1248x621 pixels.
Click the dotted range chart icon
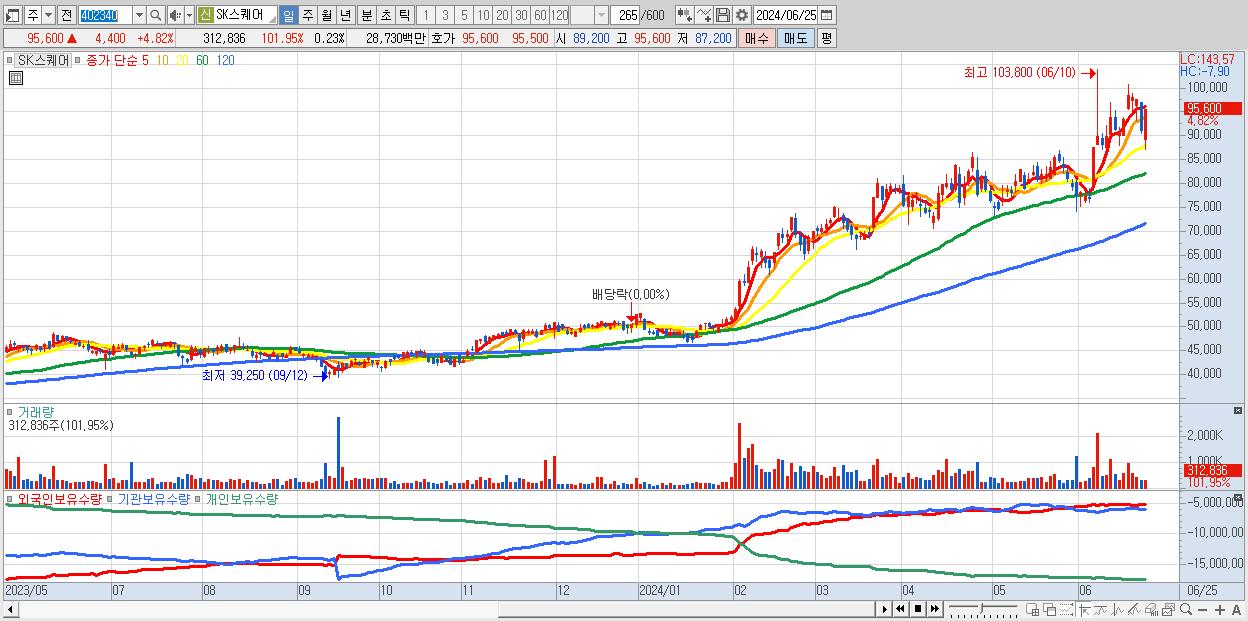click(x=1066, y=609)
